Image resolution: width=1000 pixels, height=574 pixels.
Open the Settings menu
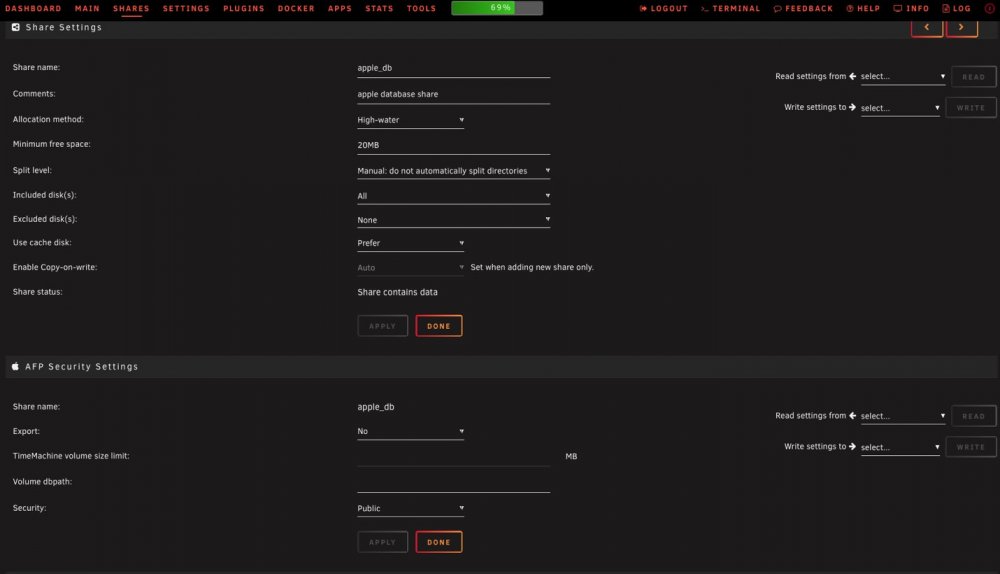tap(186, 8)
